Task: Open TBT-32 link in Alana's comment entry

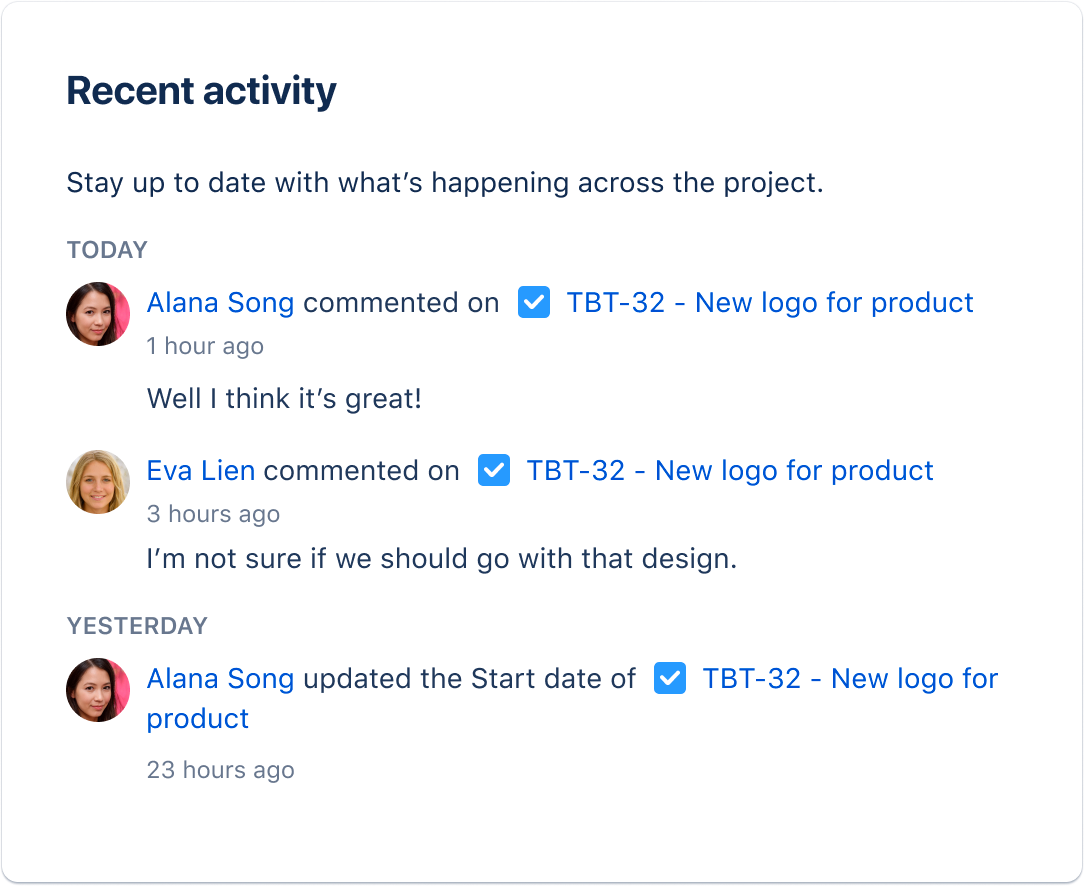Action: click(x=770, y=303)
